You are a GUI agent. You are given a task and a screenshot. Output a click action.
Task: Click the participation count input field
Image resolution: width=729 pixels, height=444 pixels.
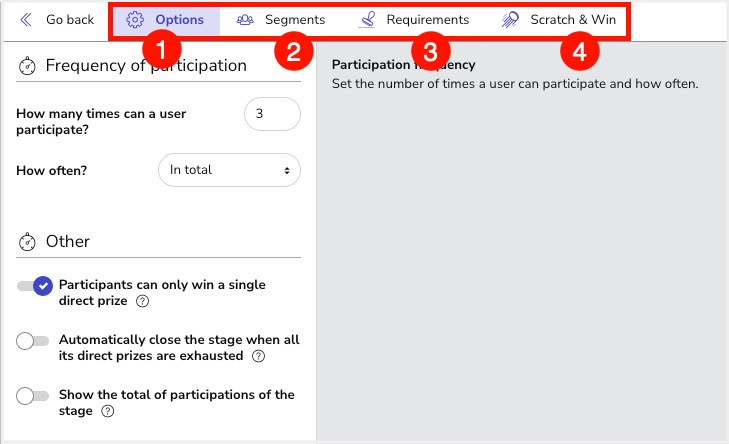pyautogui.click(x=271, y=114)
